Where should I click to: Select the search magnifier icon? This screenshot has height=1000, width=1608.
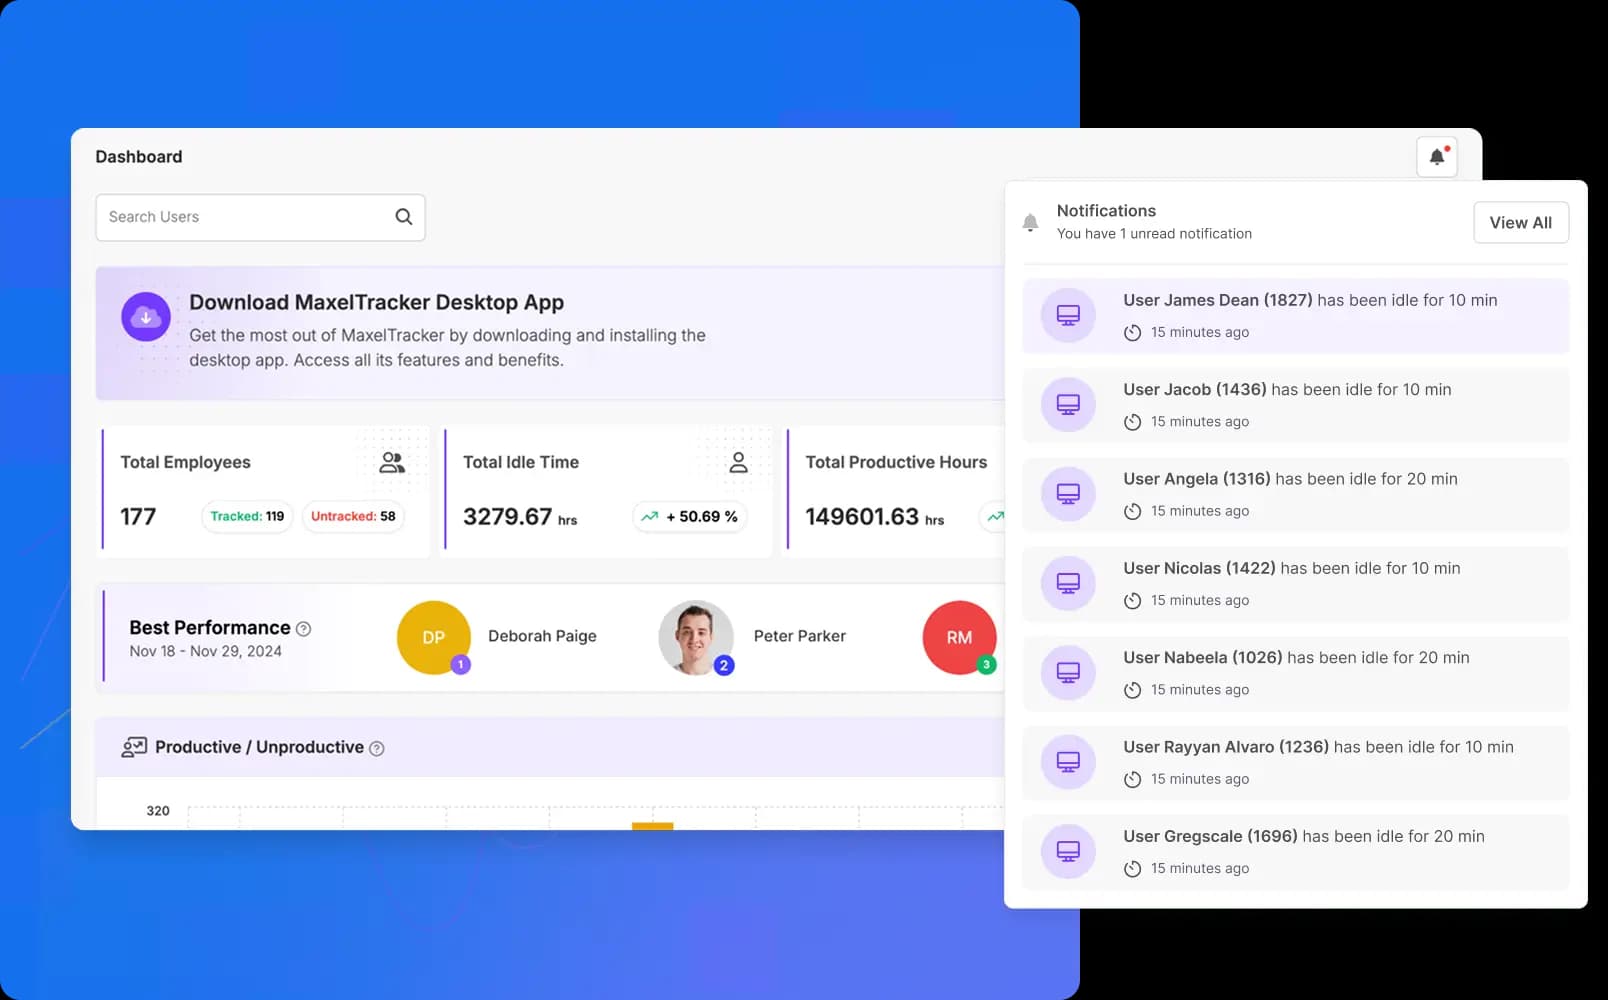pyautogui.click(x=403, y=216)
